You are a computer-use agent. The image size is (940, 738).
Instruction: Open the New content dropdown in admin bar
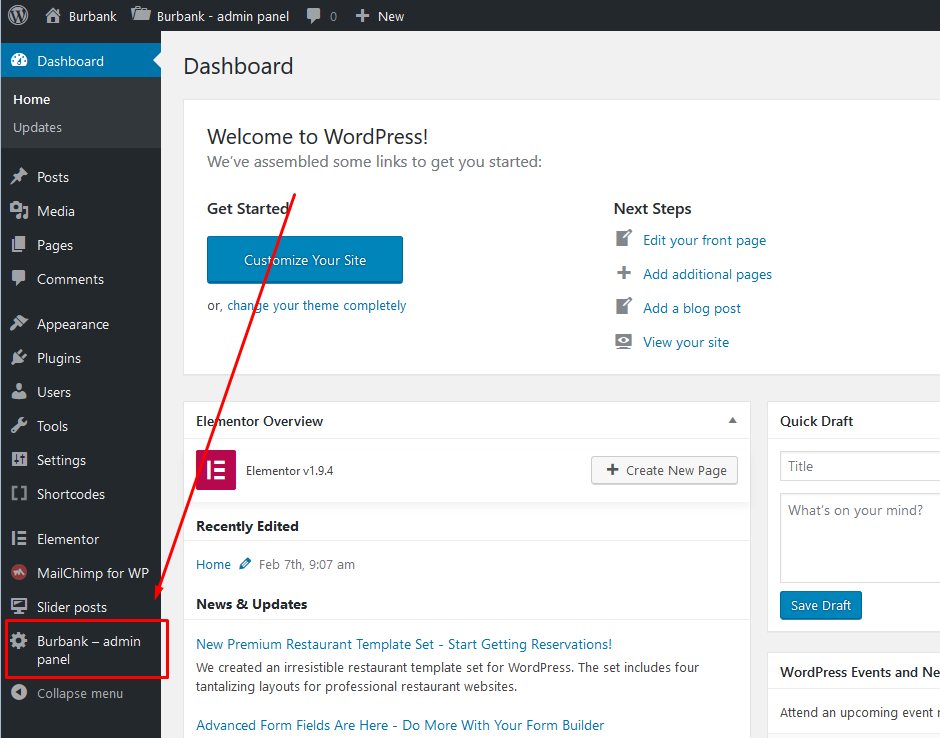point(380,16)
